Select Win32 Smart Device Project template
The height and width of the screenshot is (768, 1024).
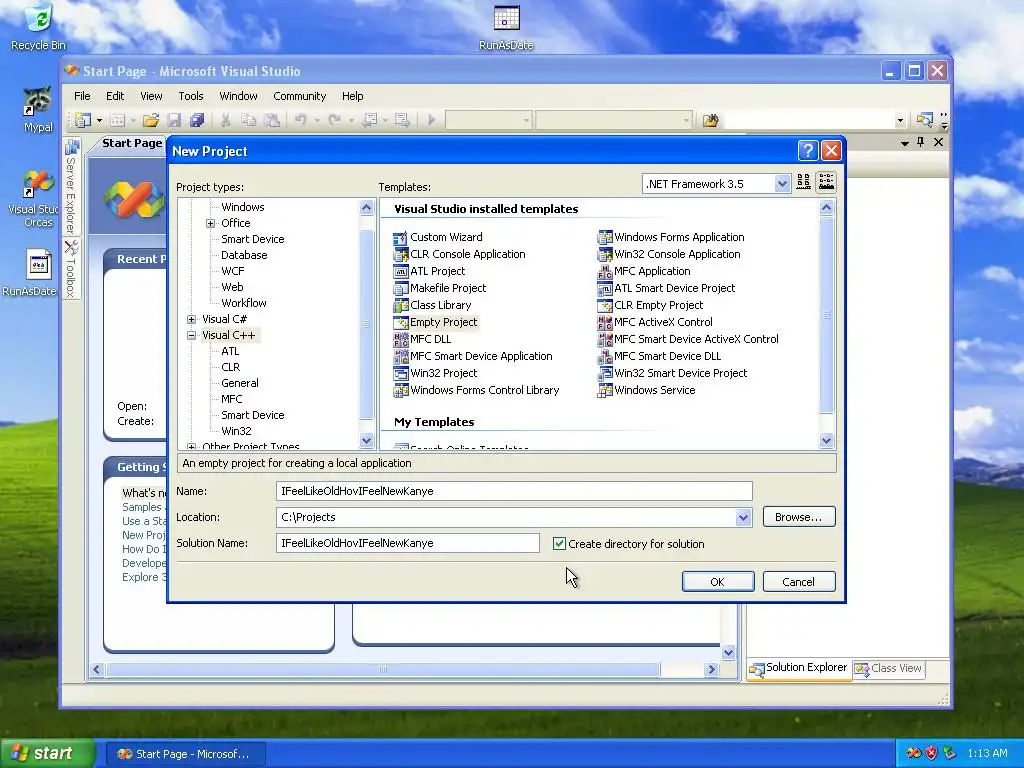(673, 373)
